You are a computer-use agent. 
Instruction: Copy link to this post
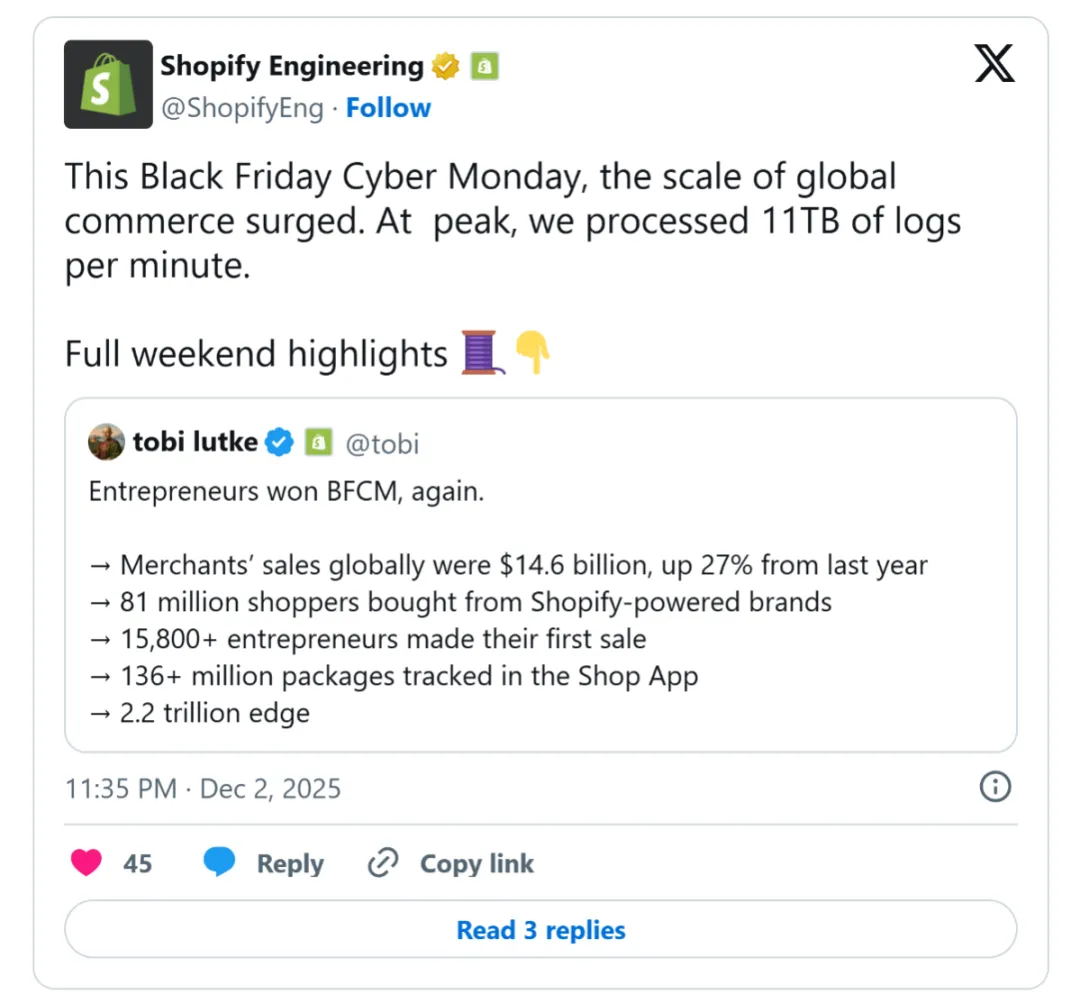click(476, 864)
